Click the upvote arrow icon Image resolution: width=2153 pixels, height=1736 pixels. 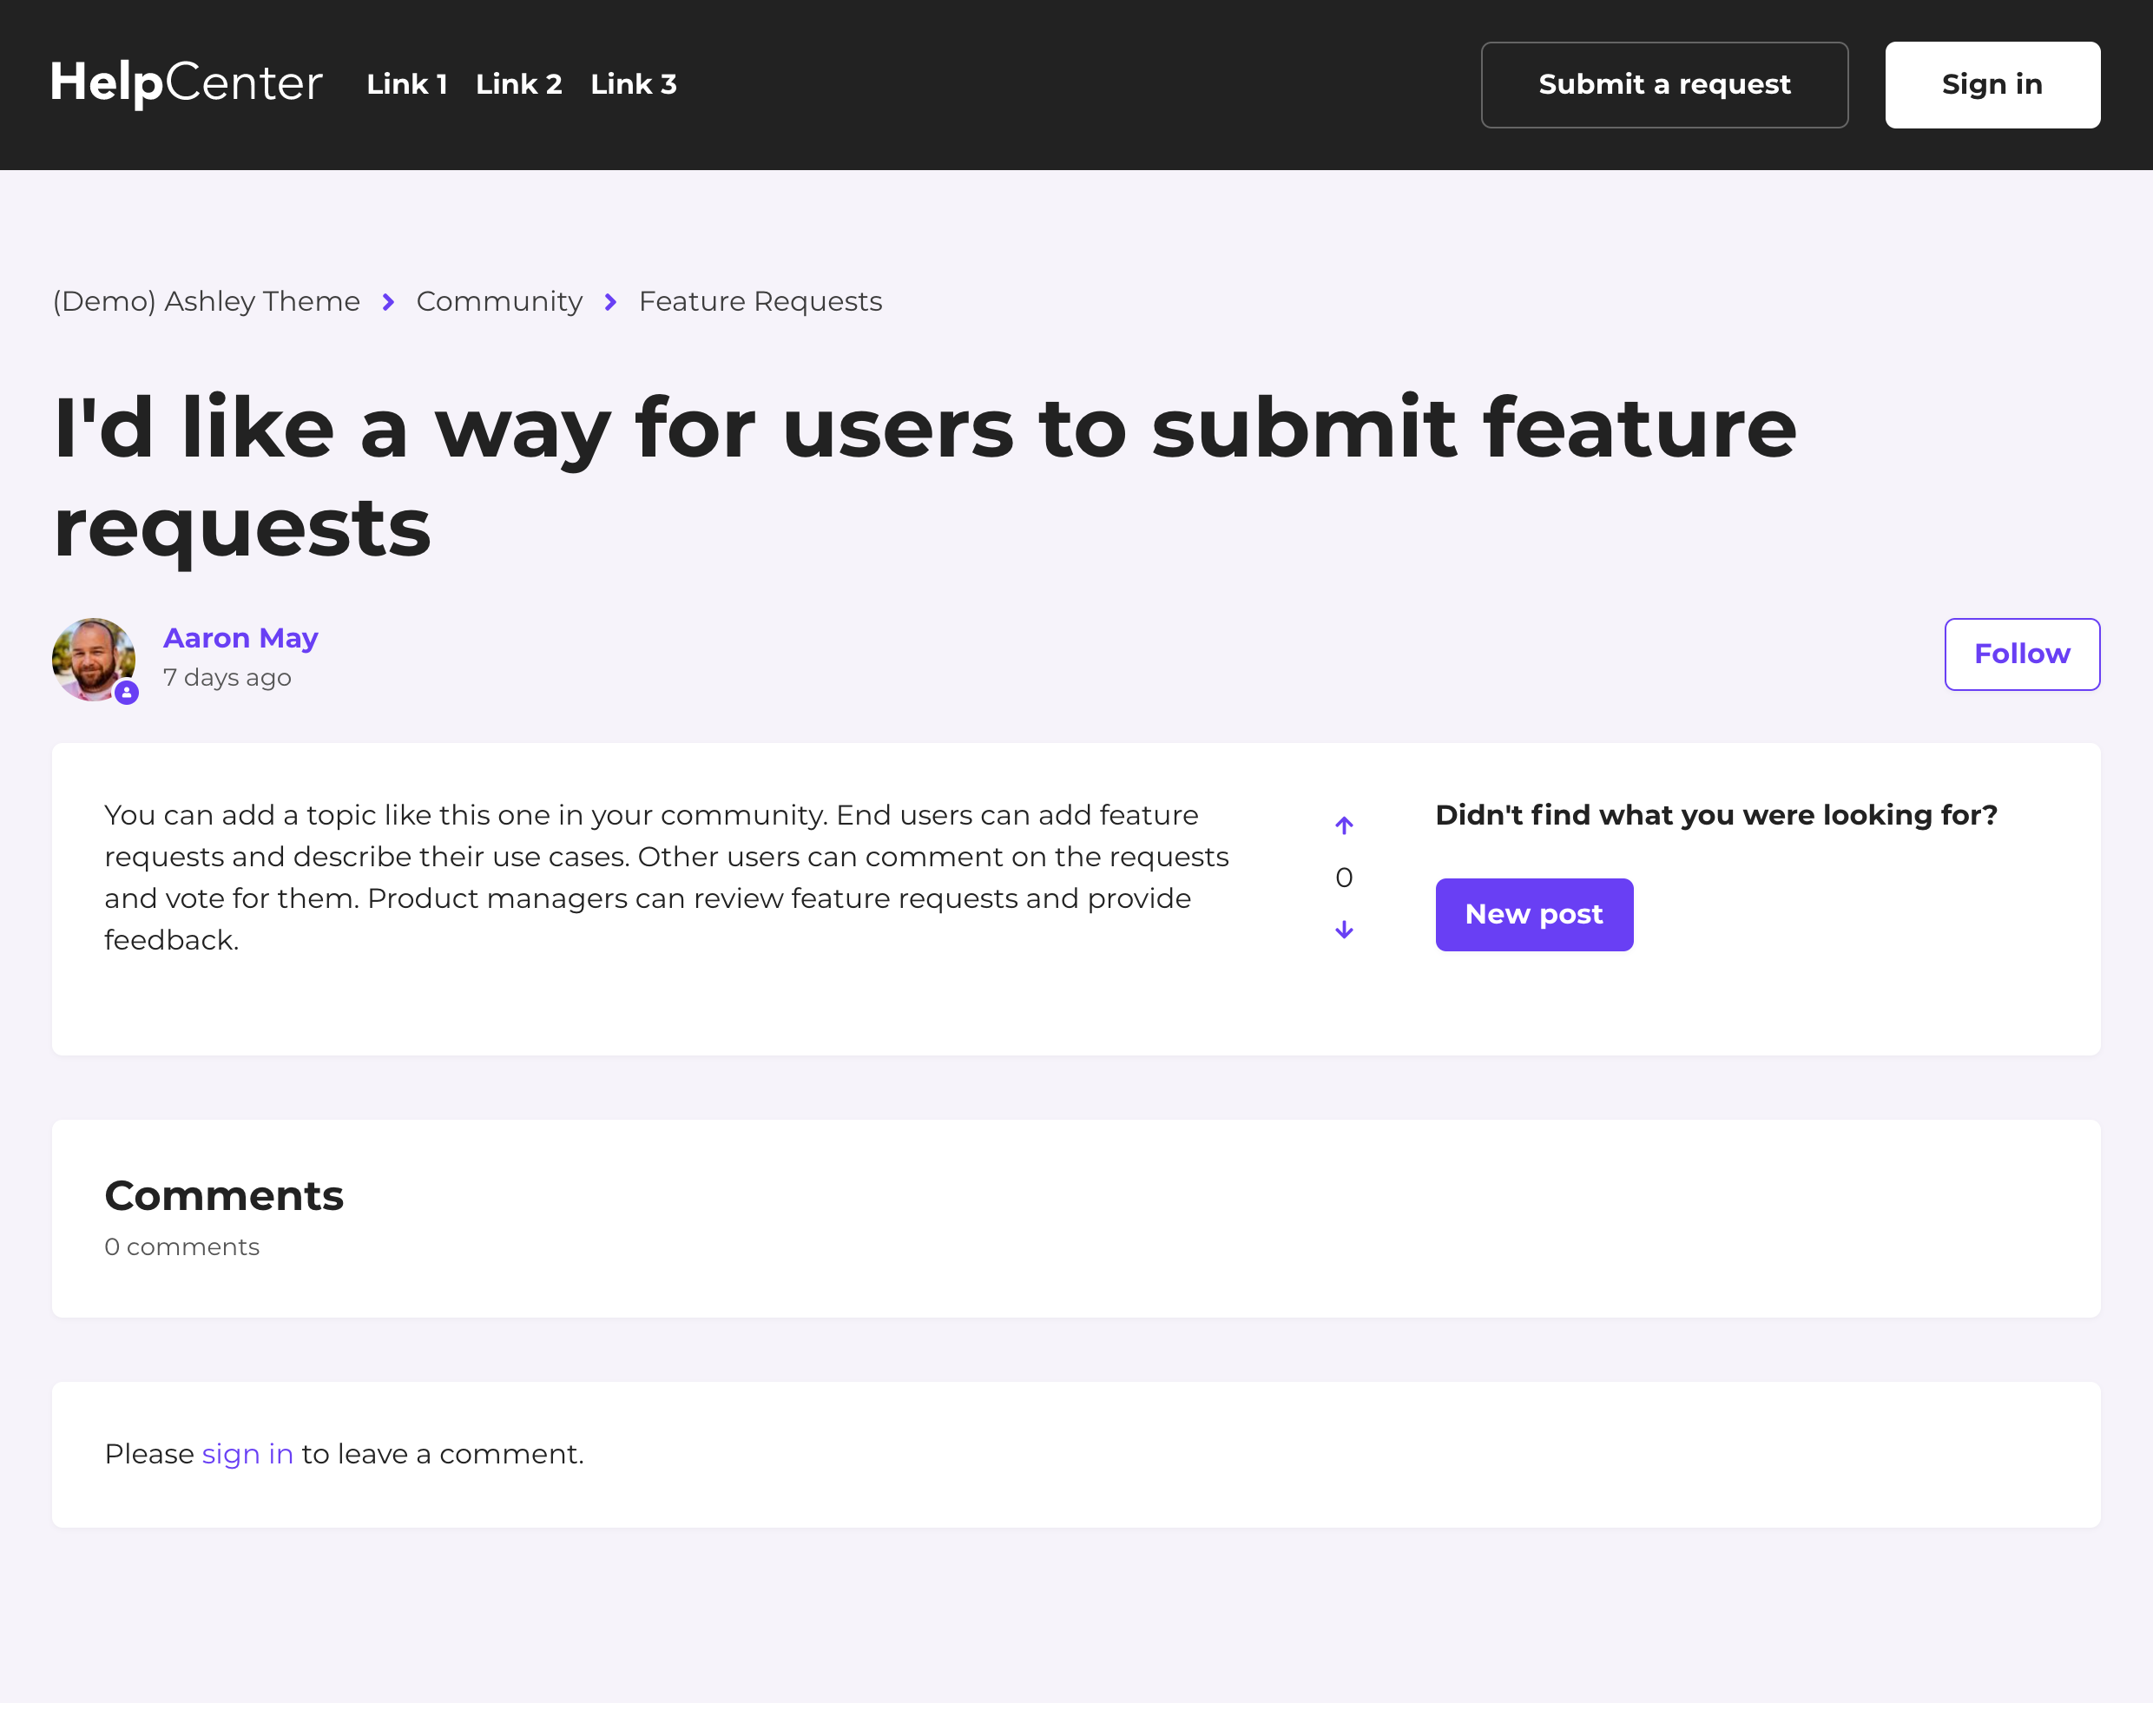1343,825
